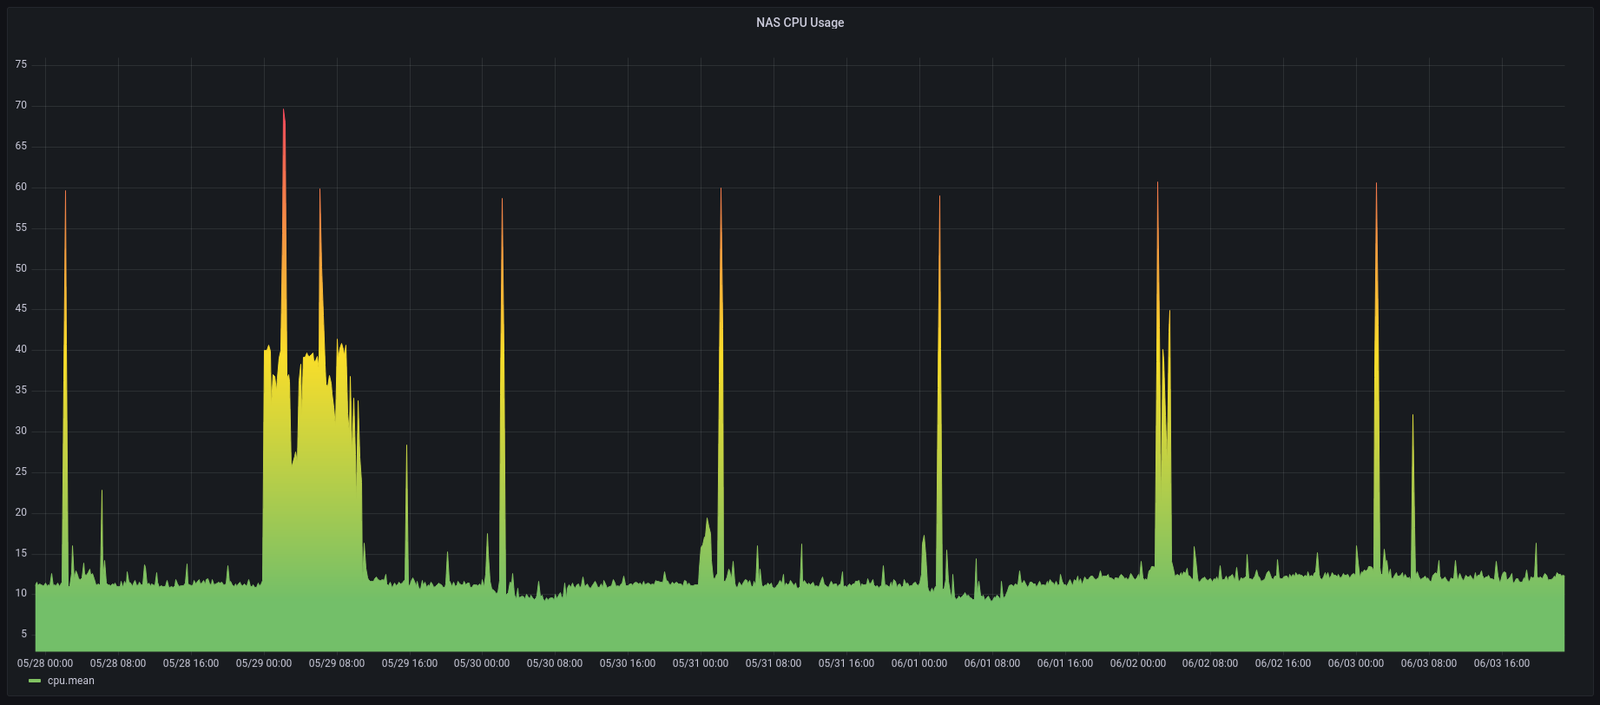Click the 40 value on the y-axis
The image size is (1600, 705).
tap(21, 349)
